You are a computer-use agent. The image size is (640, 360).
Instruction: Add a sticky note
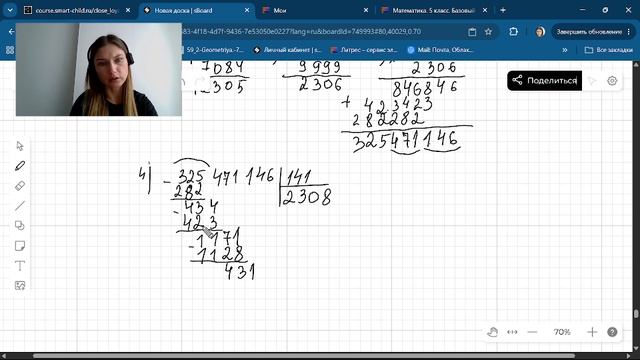(x=20, y=246)
